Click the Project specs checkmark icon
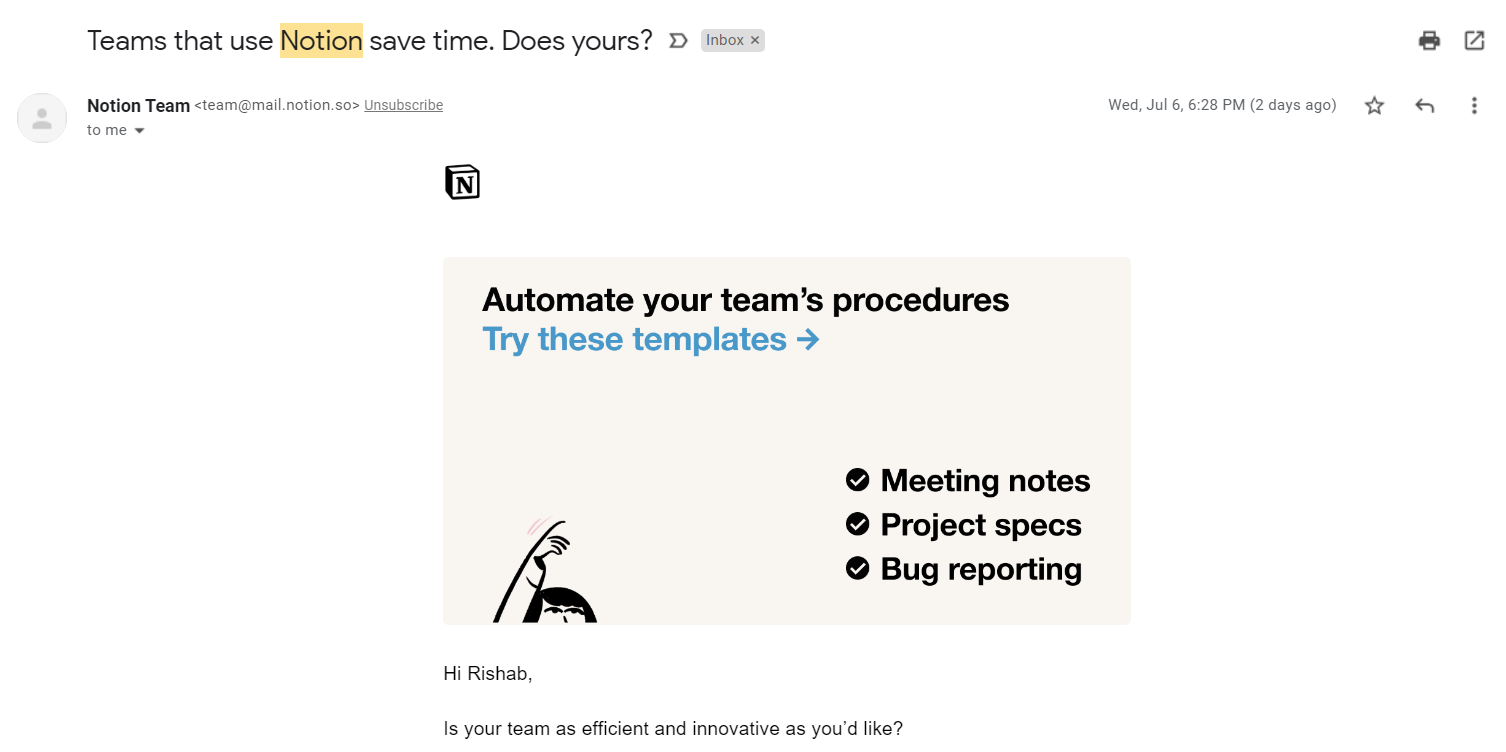 click(857, 524)
